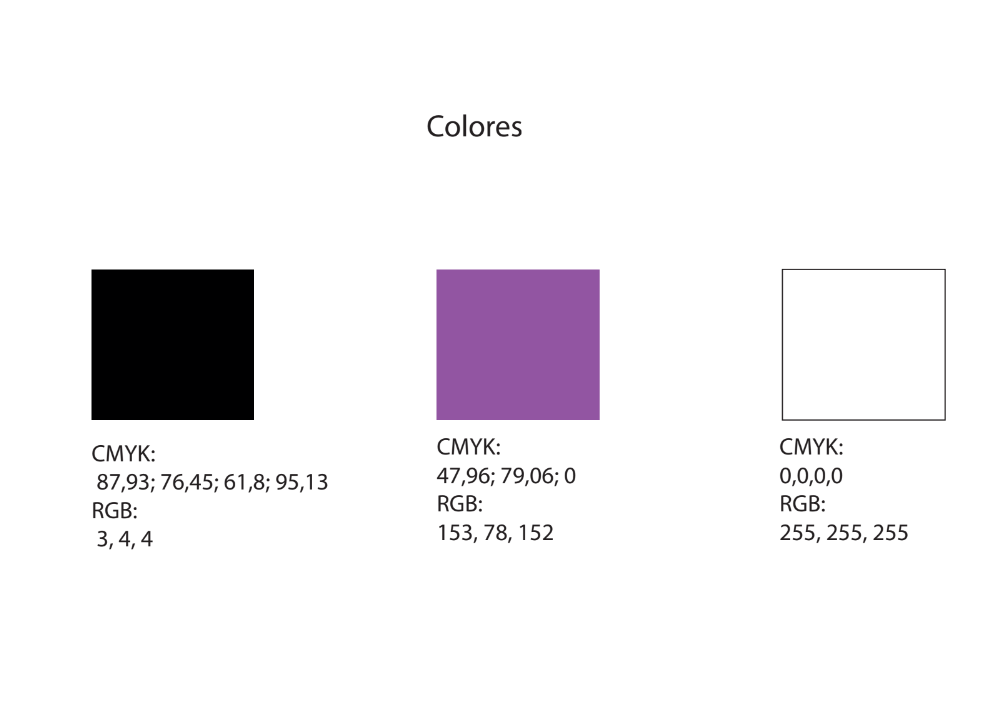Select the RGB label under the white swatch
Screen dimensions: 996x710
tap(802, 504)
